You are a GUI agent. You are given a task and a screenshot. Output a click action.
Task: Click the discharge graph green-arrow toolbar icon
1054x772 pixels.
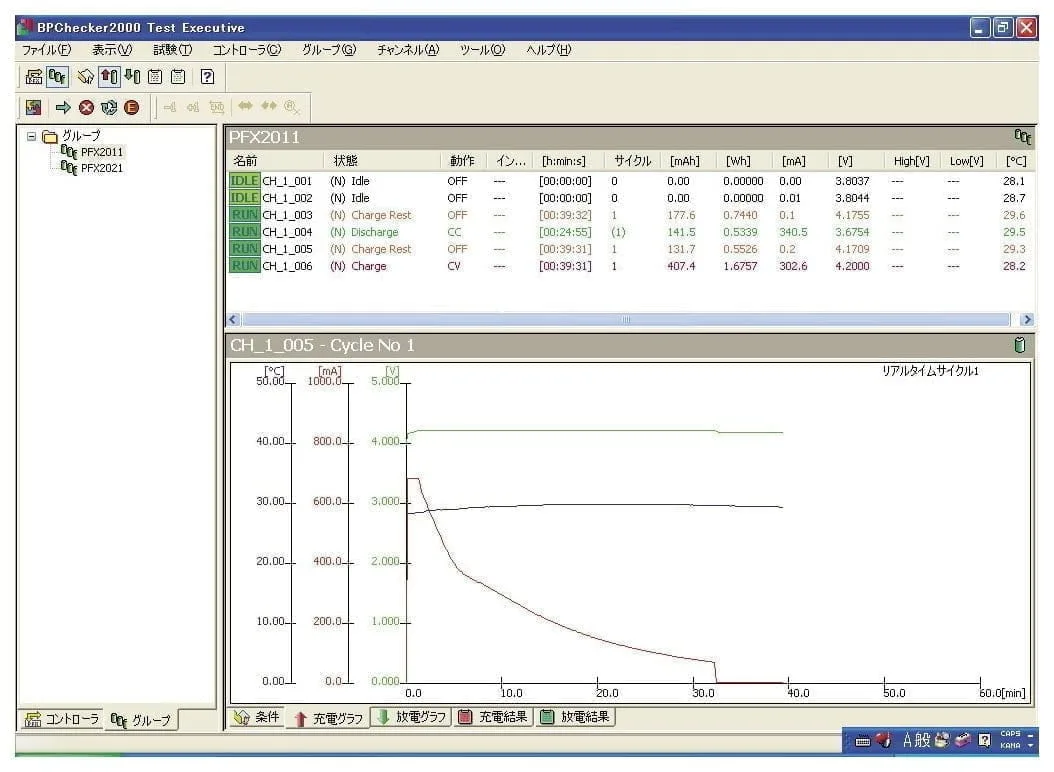(132, 76)
